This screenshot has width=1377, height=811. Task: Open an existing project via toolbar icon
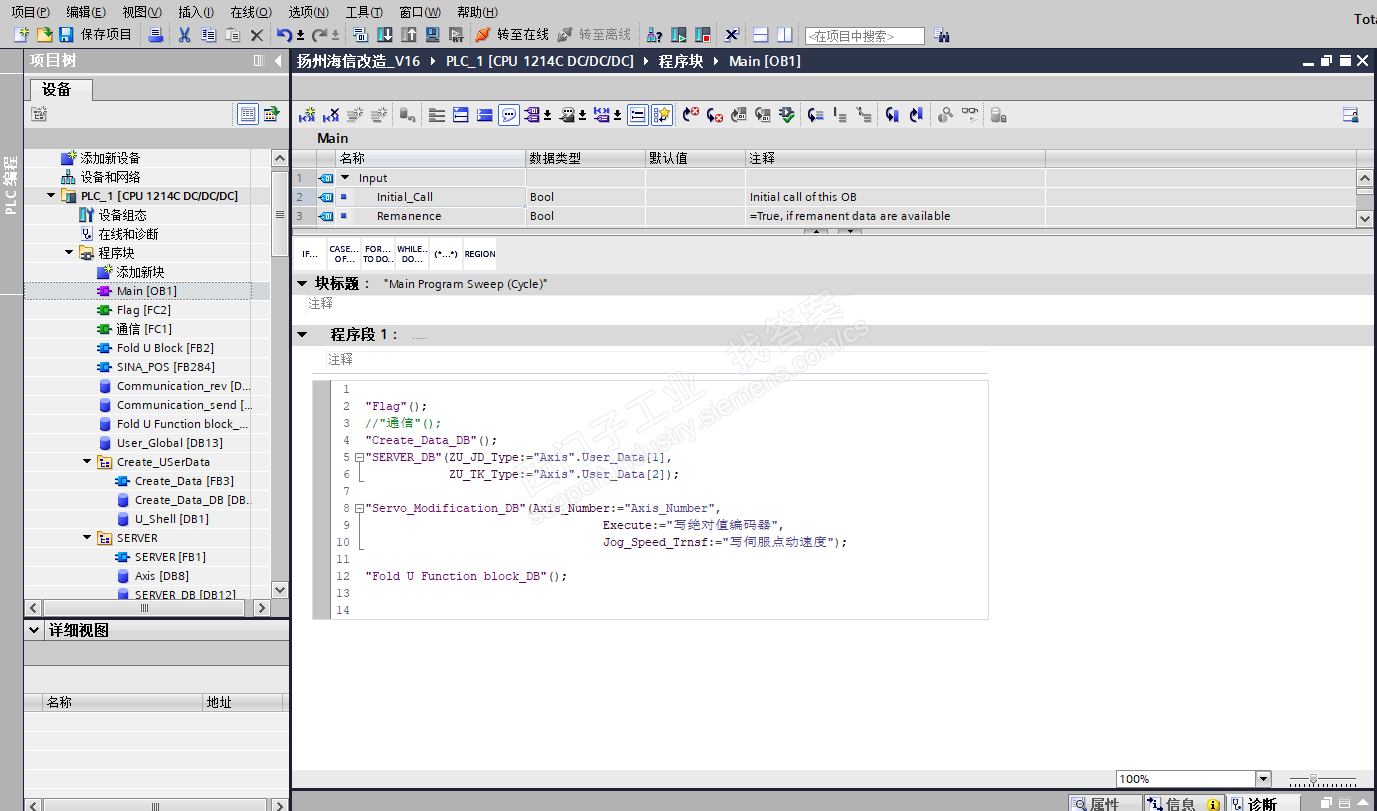tap(44, 35)
